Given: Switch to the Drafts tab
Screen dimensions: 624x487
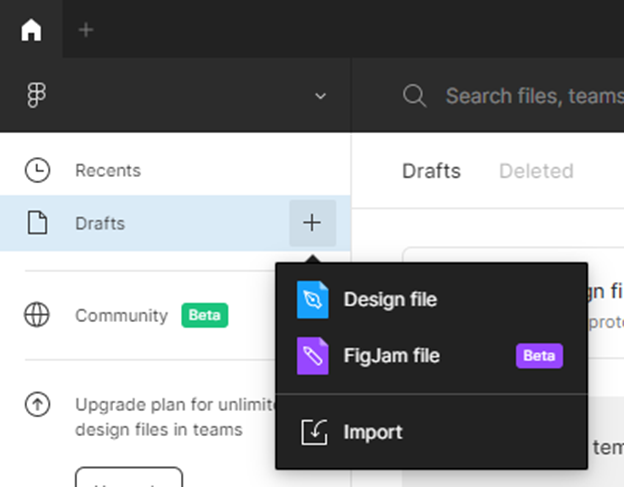Looking at the screenshot, I should point(431,171).
